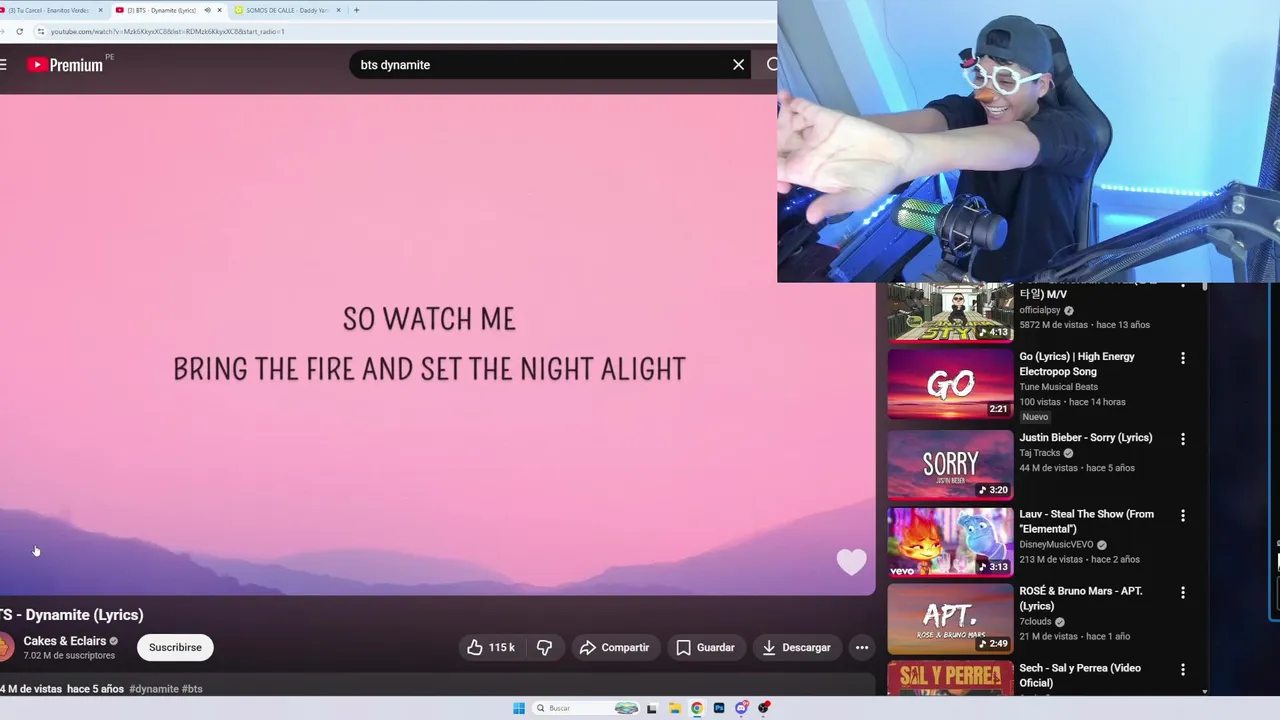1280x720 pixels.
Task: Open options menu for 'Go (Lyrics)' video
Action: coord(1183,358)
